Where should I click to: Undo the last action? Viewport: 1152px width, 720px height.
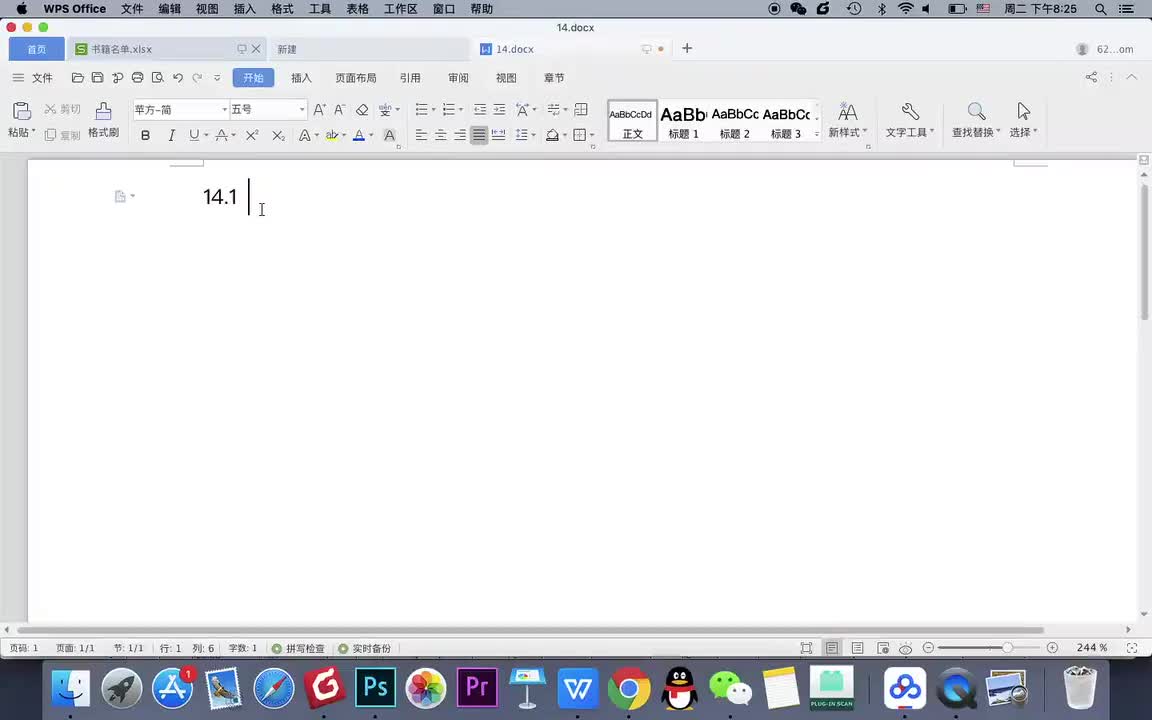[178, 77]
